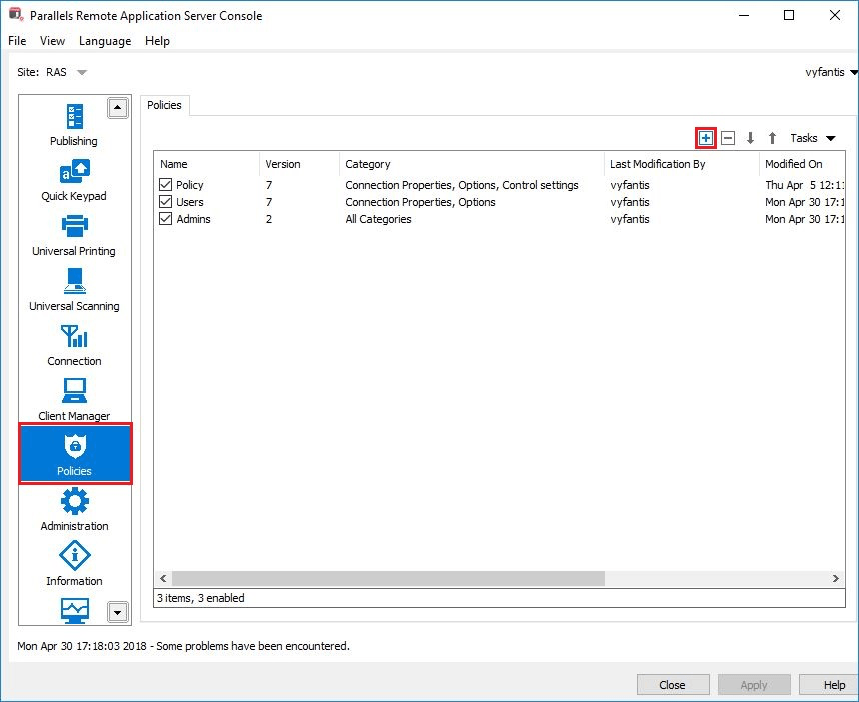Open Universal Printing settings
Viewport: 859px width, 702px height.
[74, 235]
